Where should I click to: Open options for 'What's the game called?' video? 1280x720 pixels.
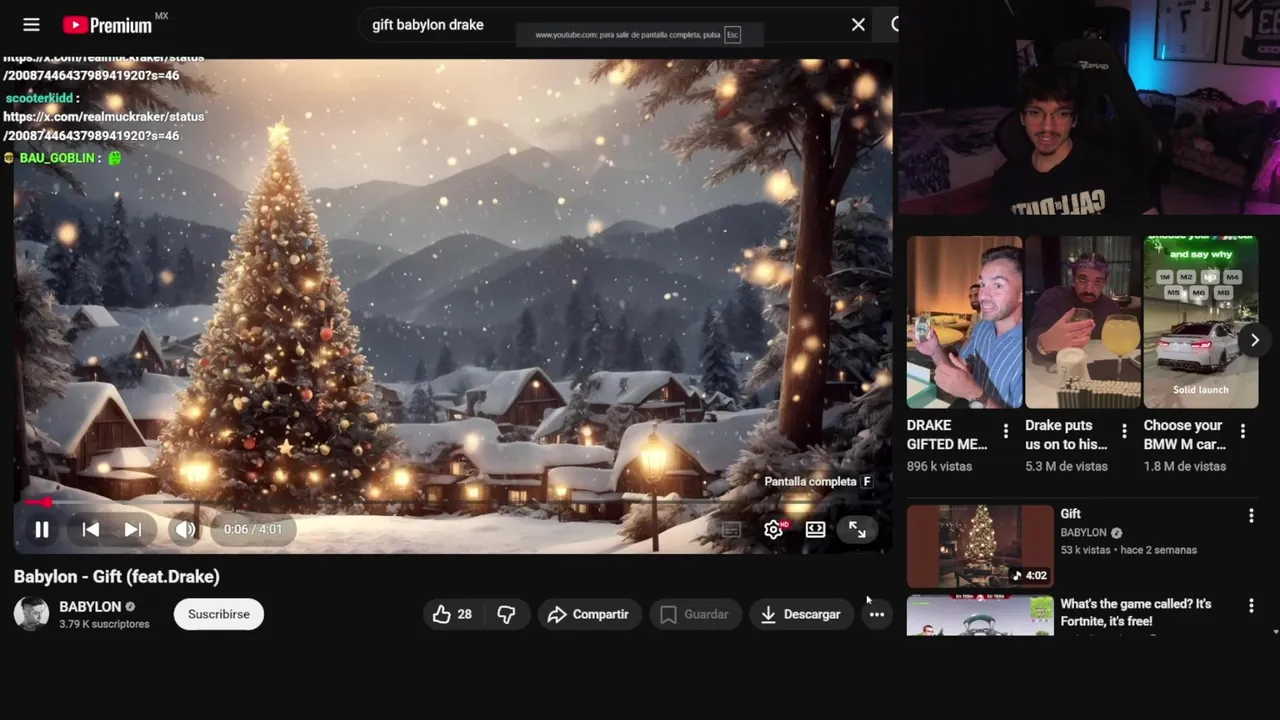1251,606
